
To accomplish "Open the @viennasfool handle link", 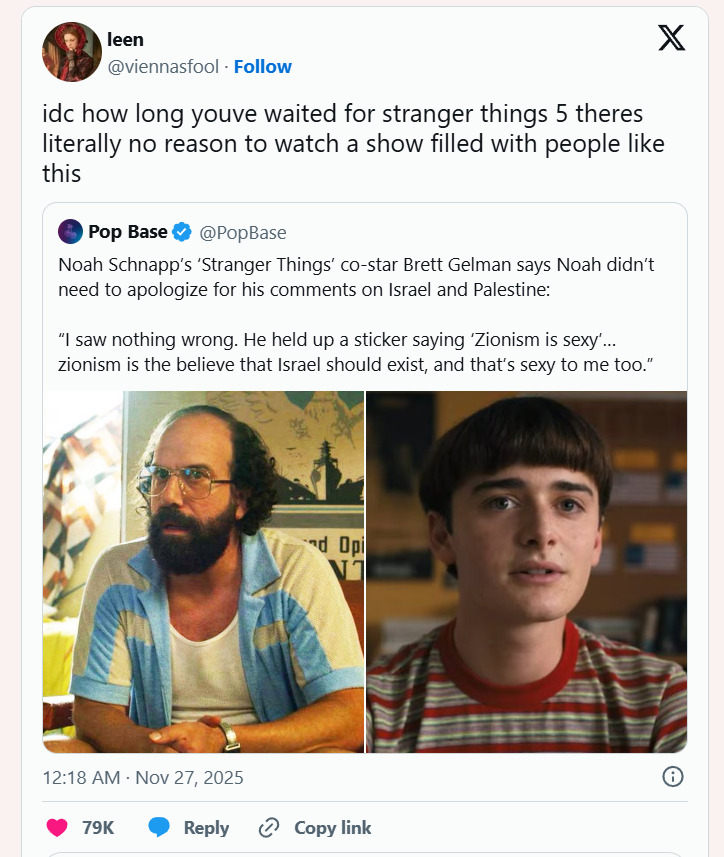I will coord(164,67).
